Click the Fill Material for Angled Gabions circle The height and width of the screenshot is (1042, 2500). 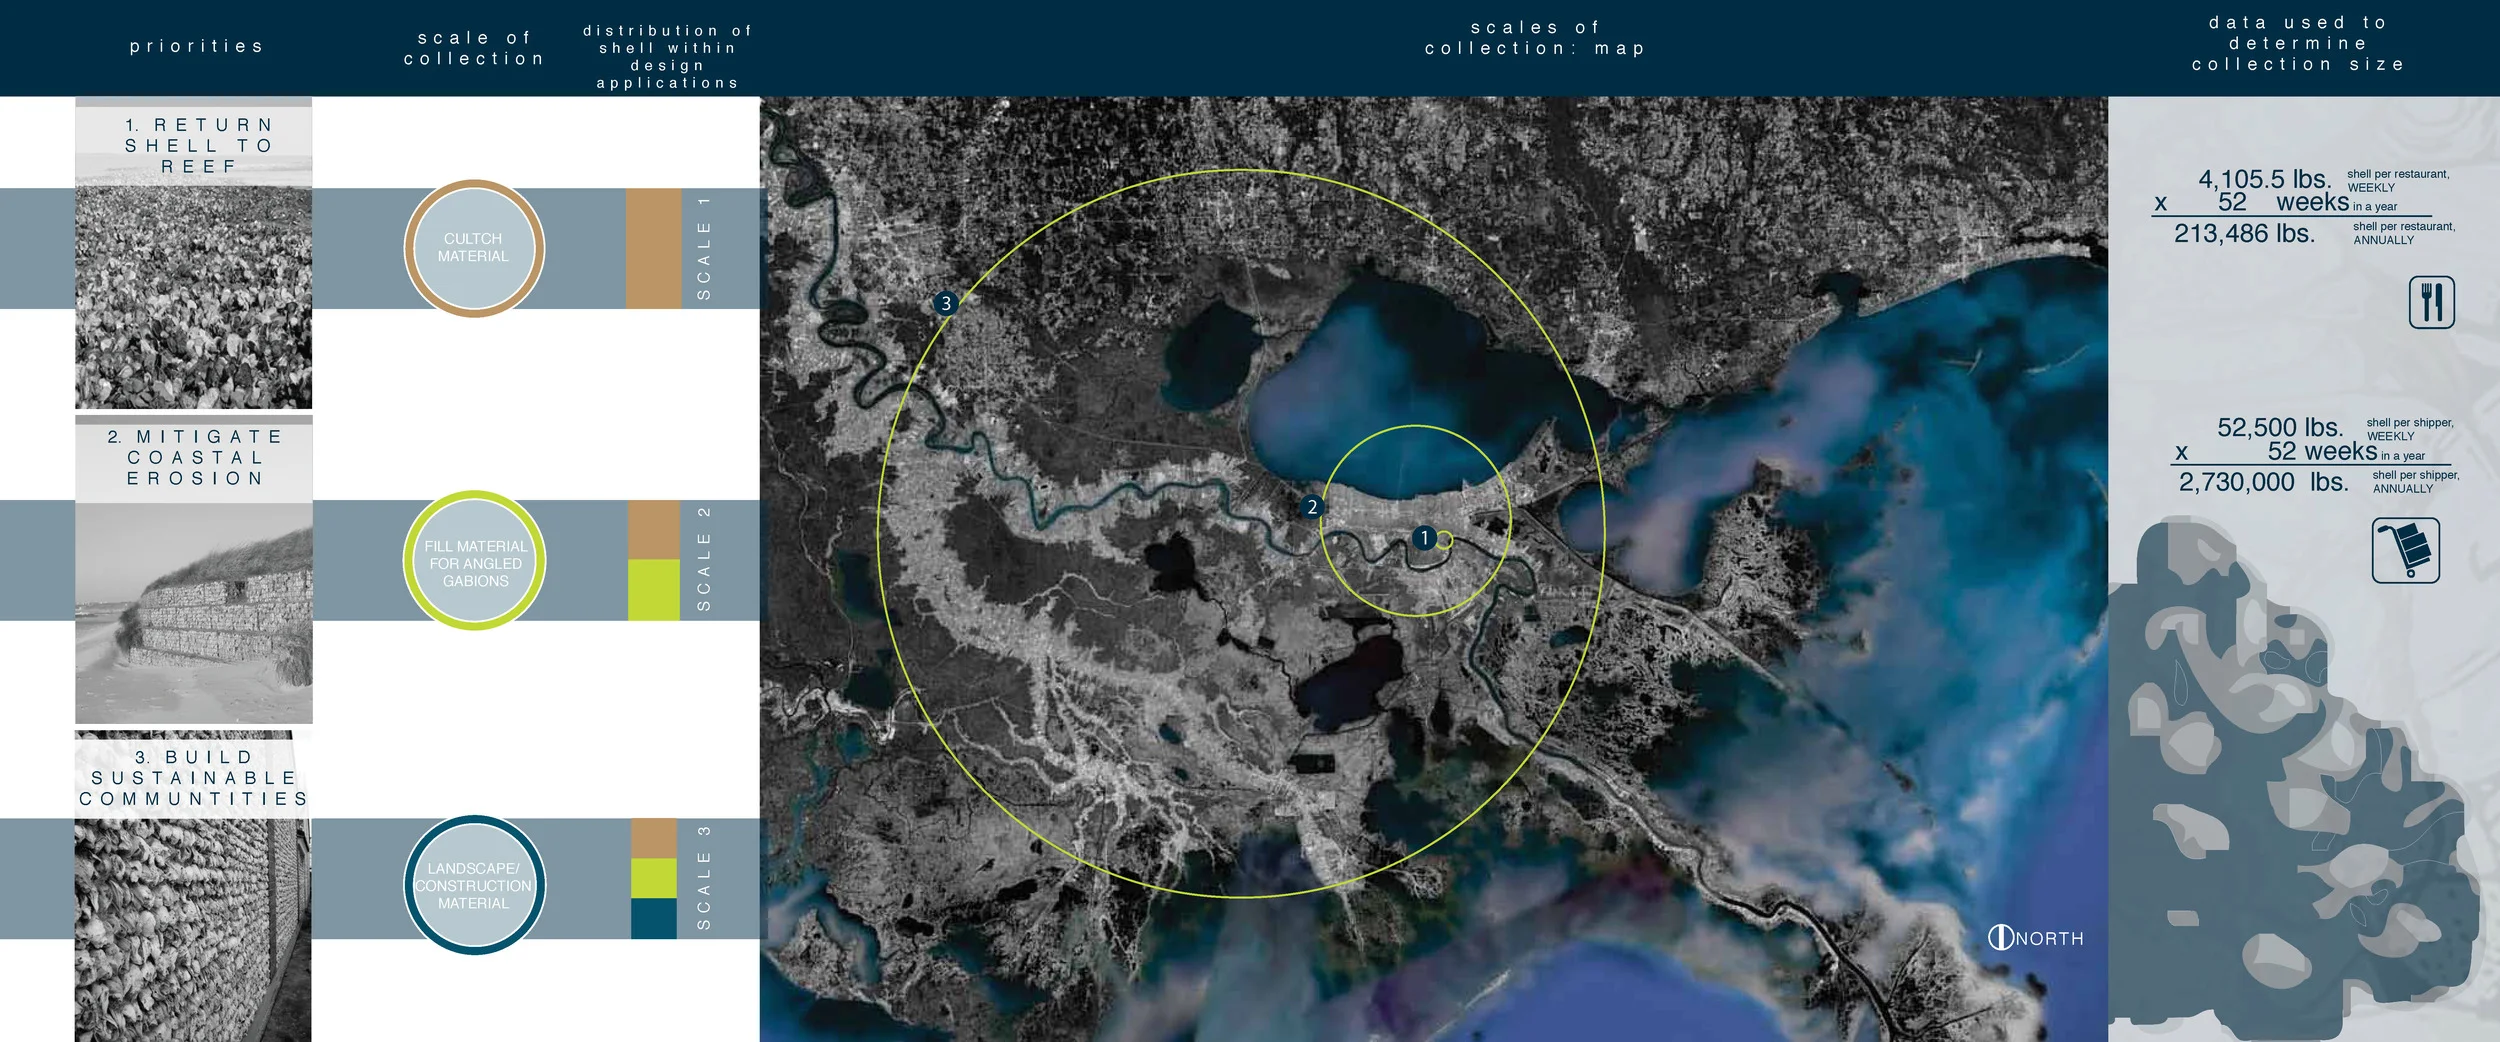click(x=474, y=560)
